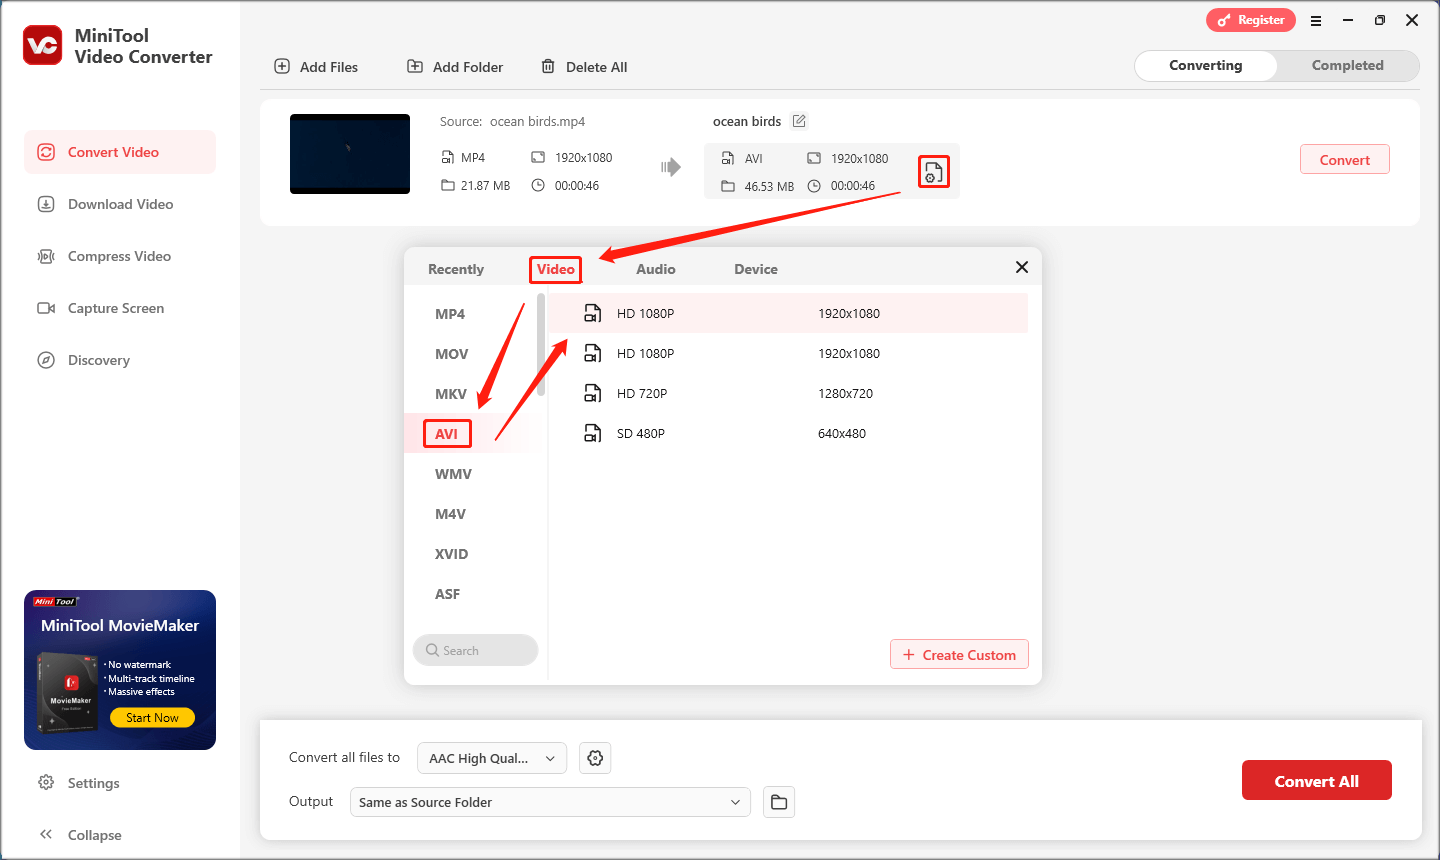
Task: Open Capture Screen in sidebar
Action: [120, 308]
